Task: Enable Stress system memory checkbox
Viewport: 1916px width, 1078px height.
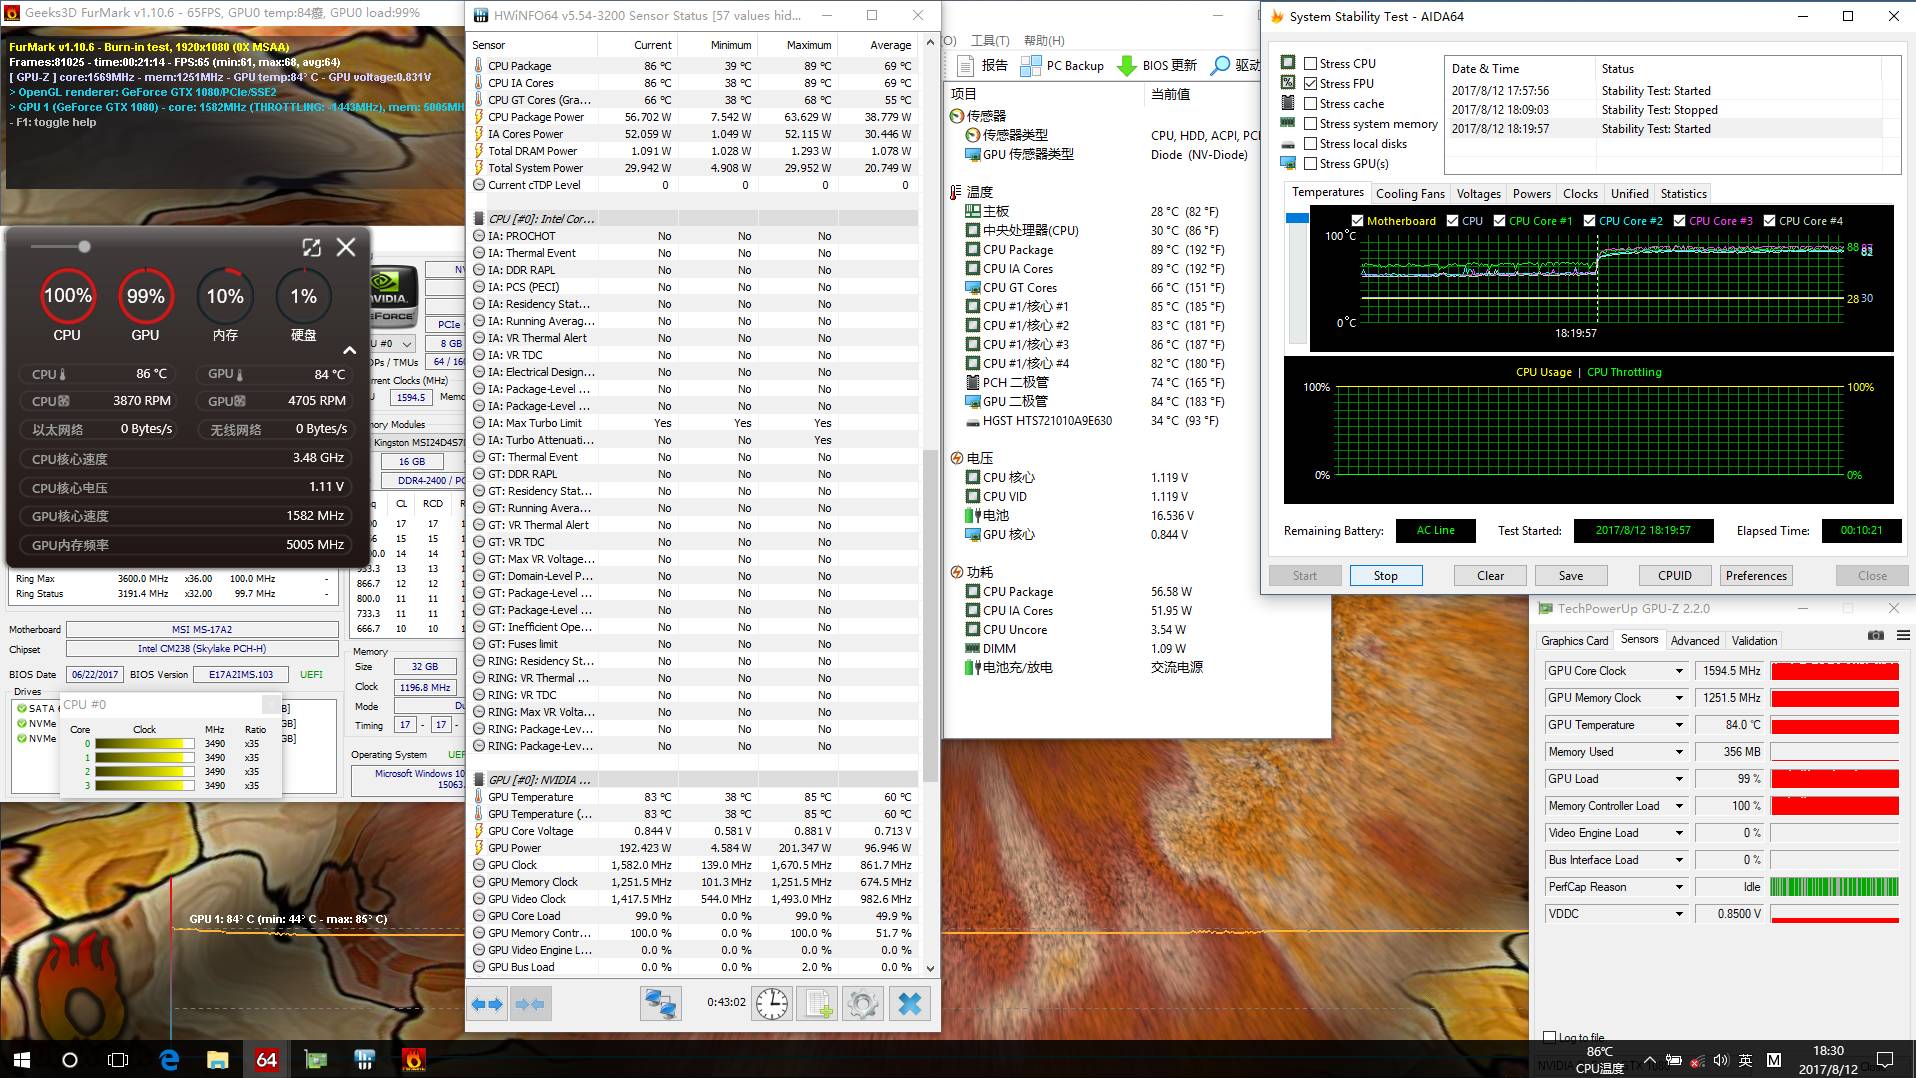Action: (1310, 123)
